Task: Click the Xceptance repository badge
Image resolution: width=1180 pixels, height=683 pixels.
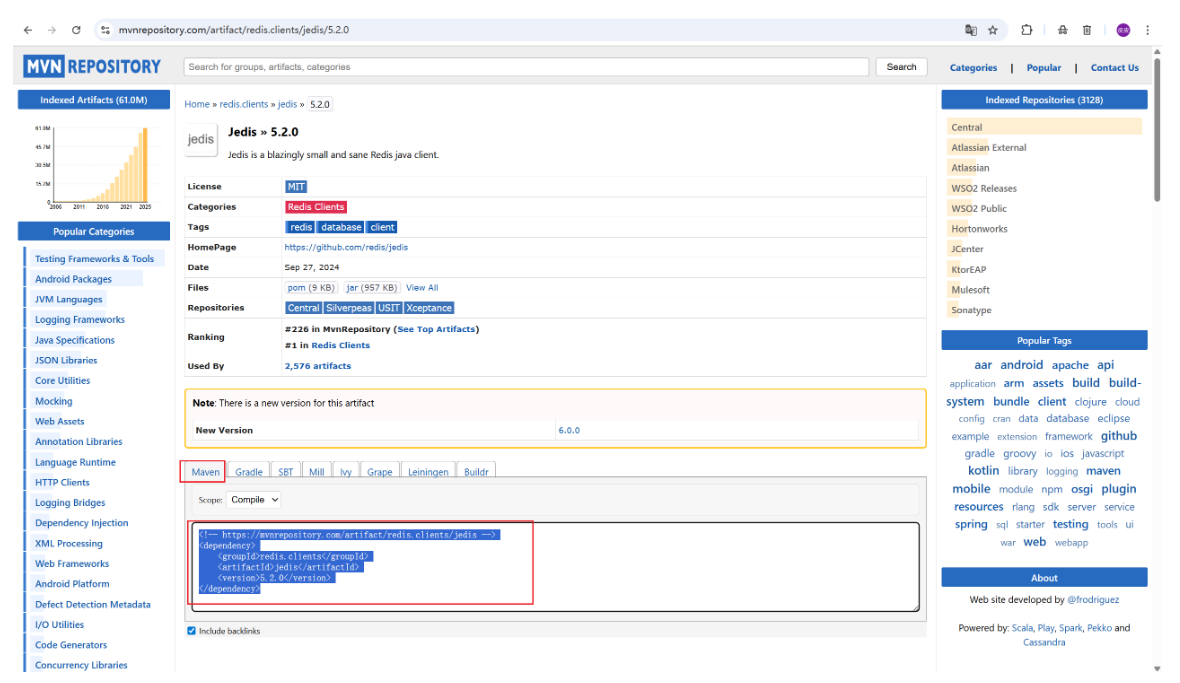Action: (x=429, y=308)
